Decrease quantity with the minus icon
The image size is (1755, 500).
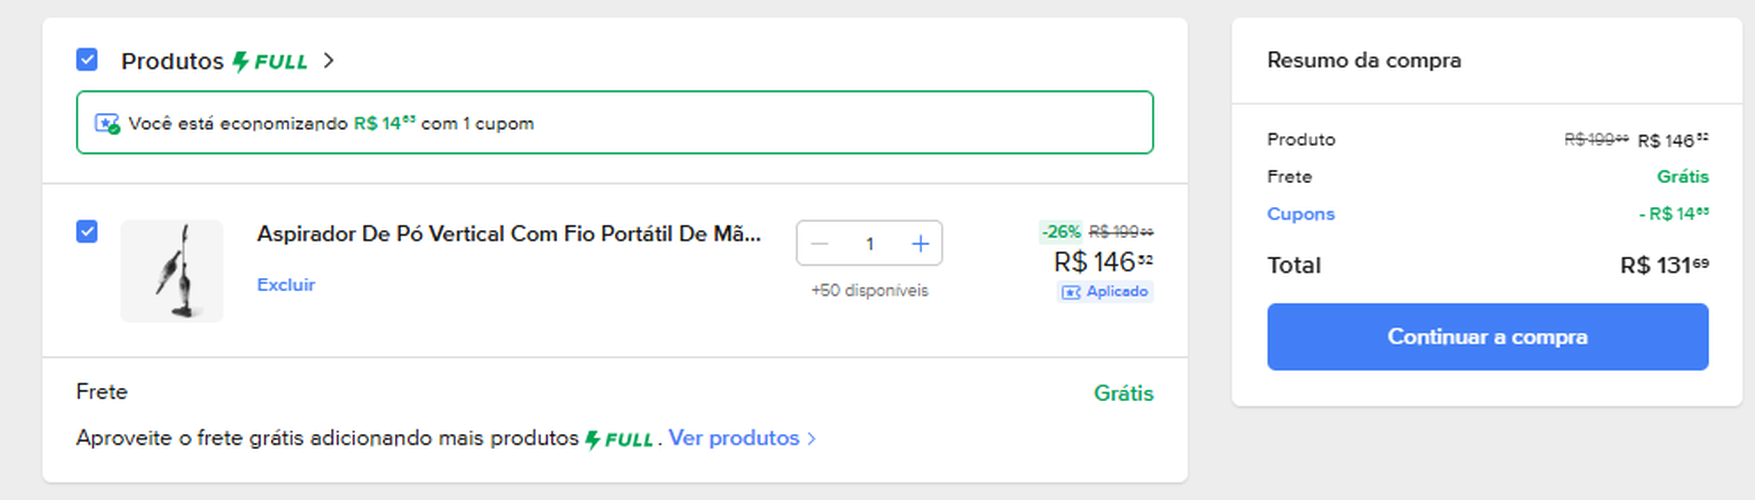[820, 244]
